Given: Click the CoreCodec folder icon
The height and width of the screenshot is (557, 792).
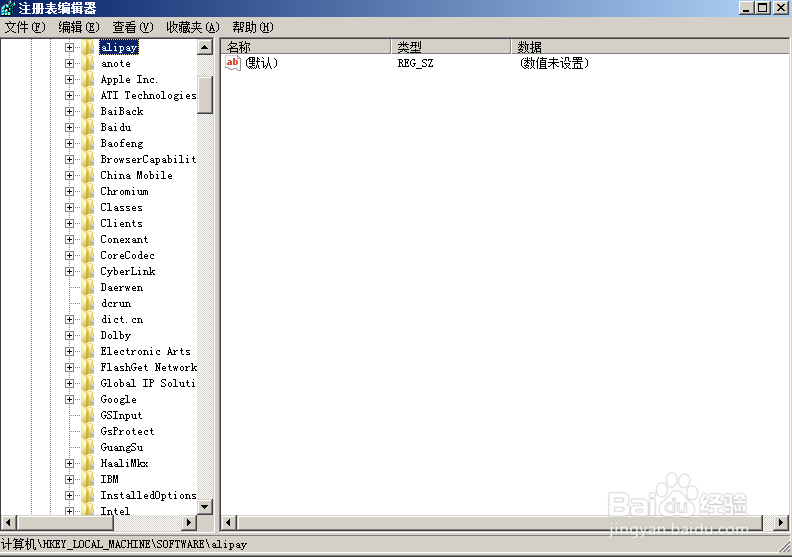Looking at the screenshot, I should coord(88,256).
